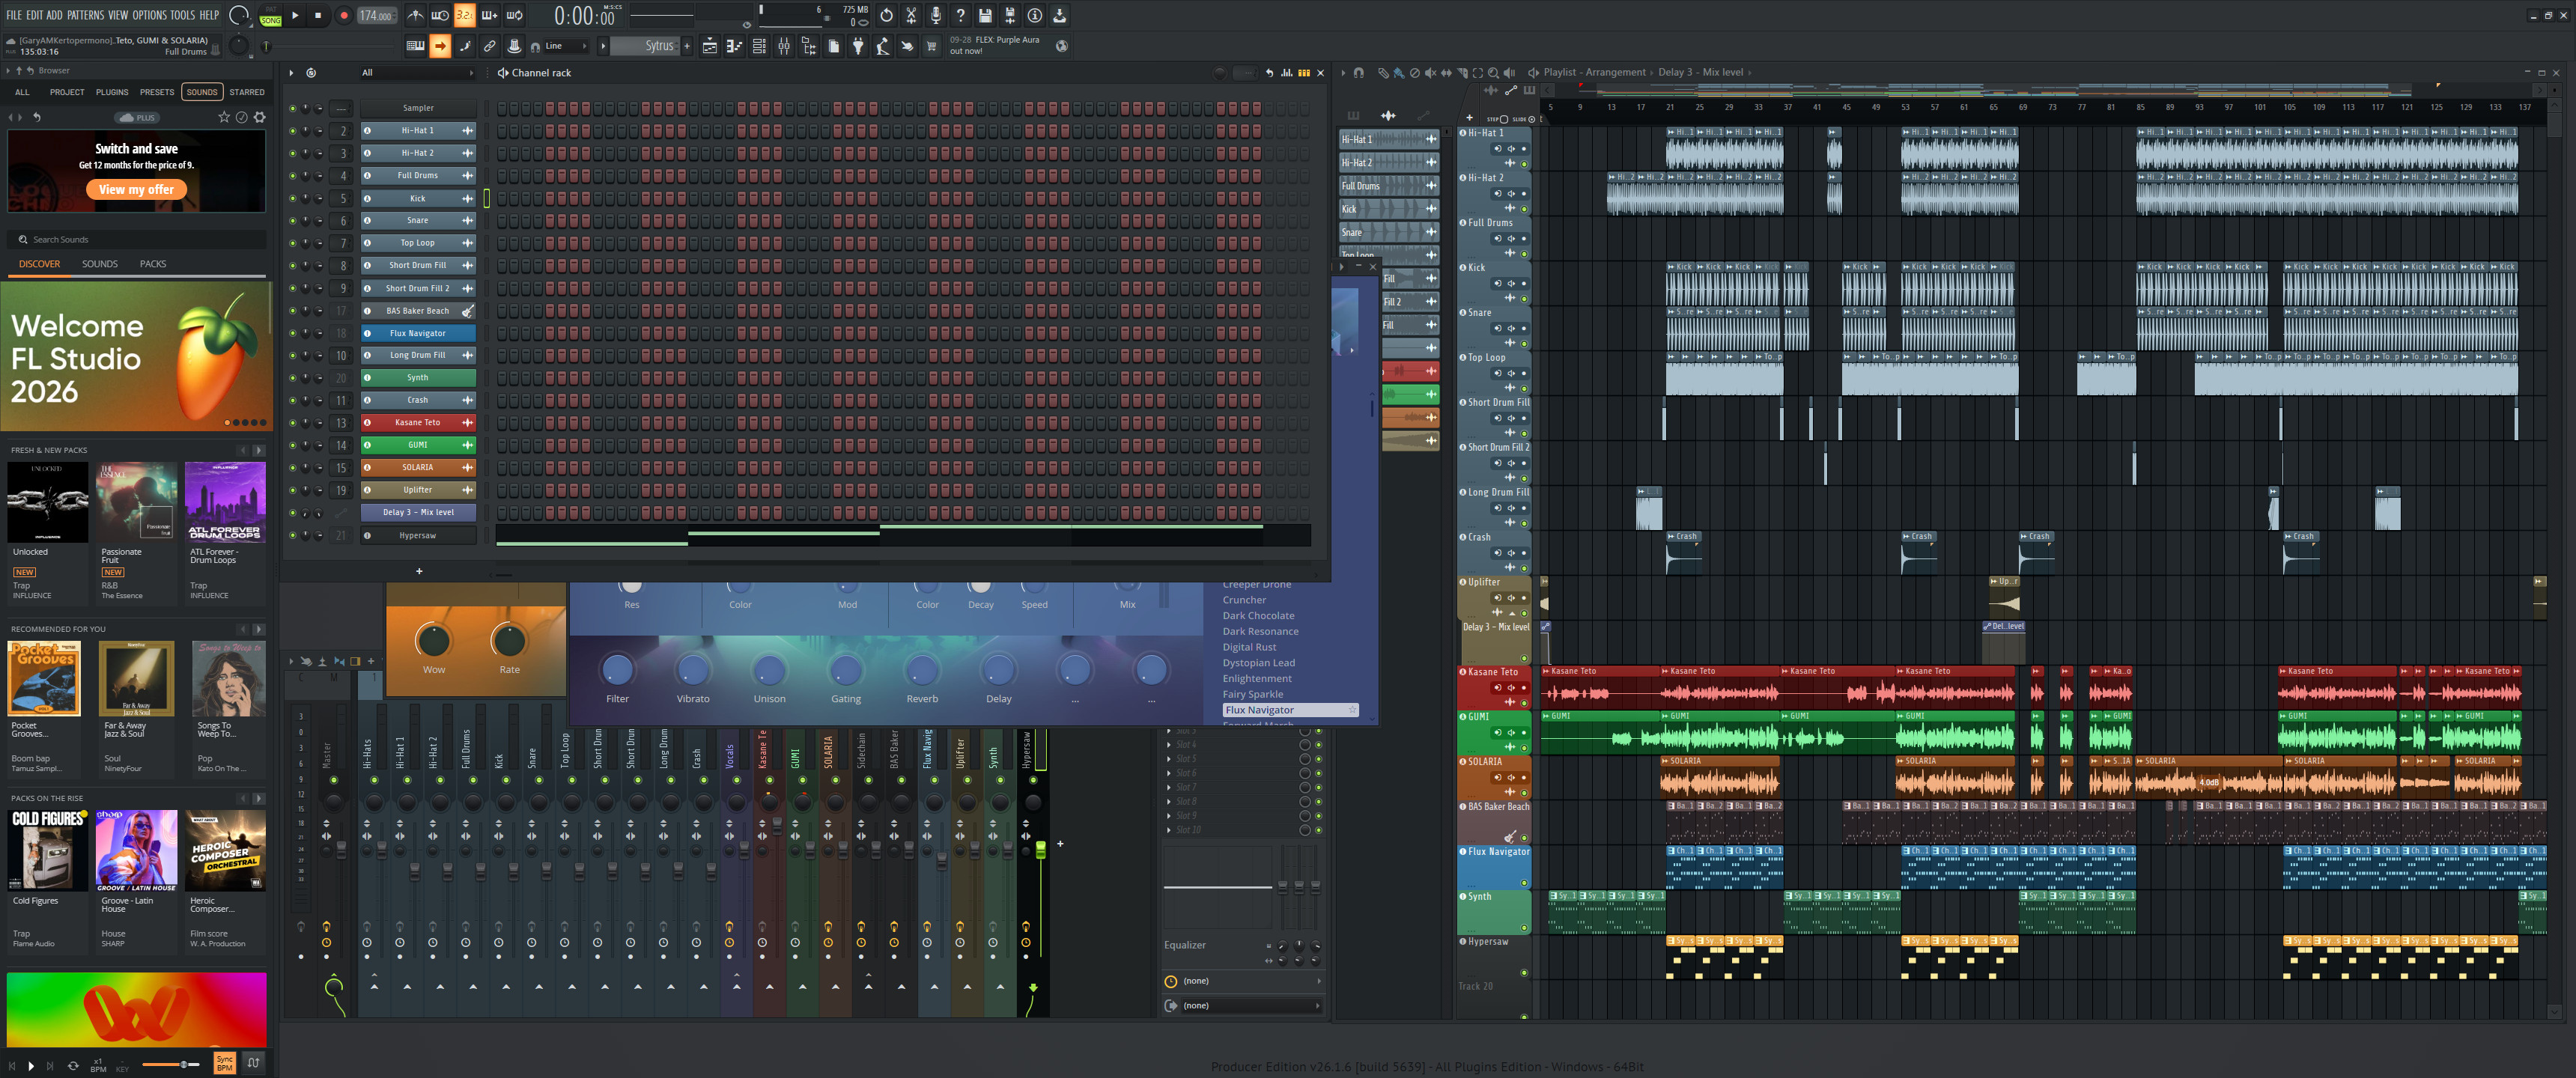The width and height of the screenshot is (2576, 1078).
Task: Toggle mute light on Master mixer track
Action: pos(334,780)
